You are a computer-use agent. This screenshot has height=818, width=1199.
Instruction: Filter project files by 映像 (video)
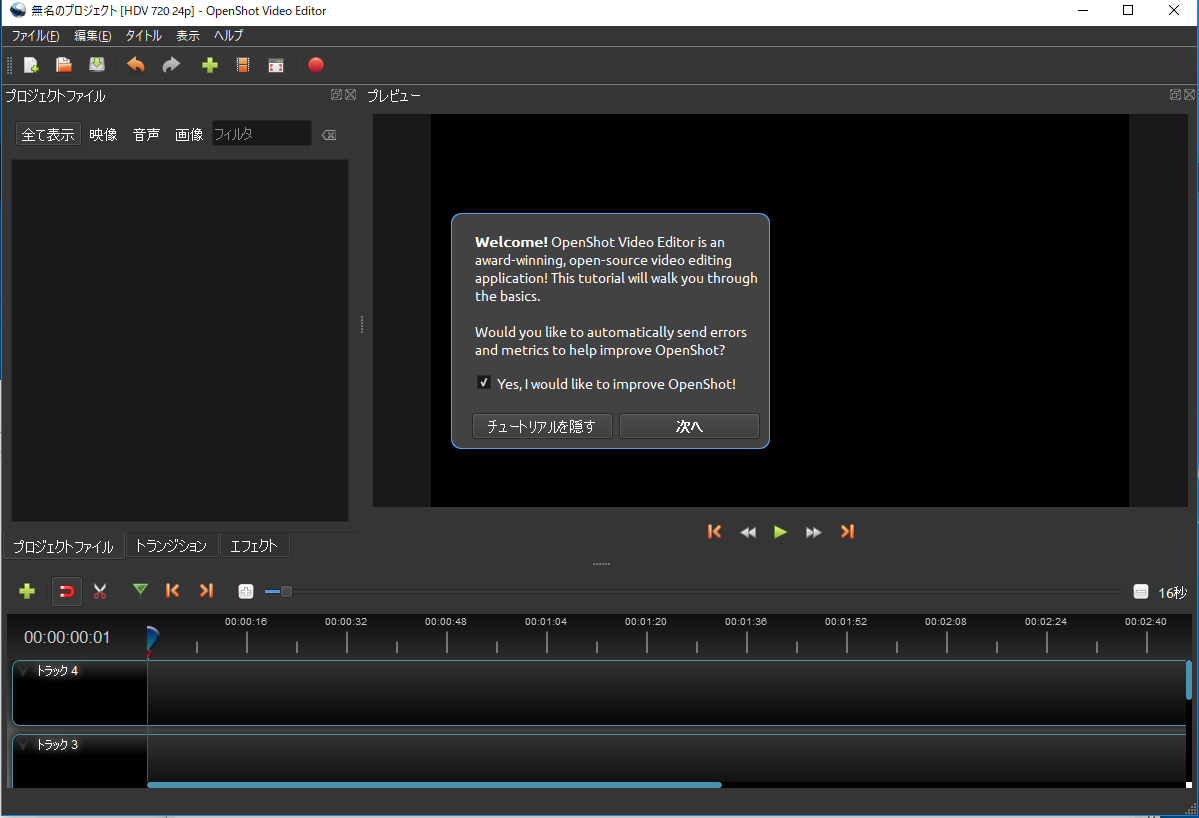[103, 135]
